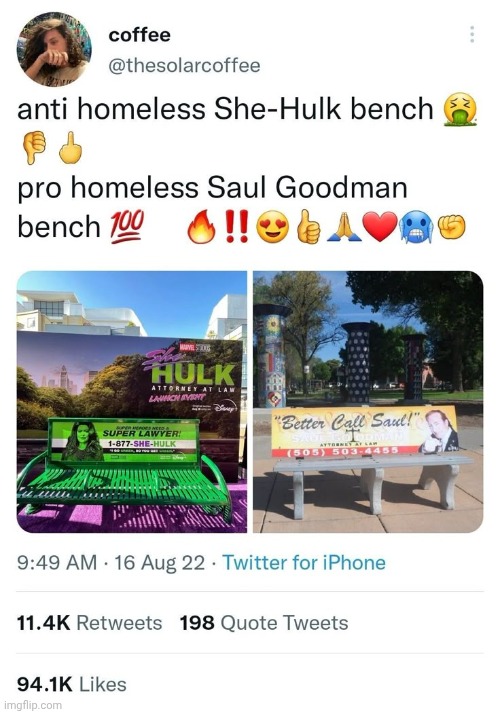
Task: Click the display name coffee
Action: click(x=139, y=35)
